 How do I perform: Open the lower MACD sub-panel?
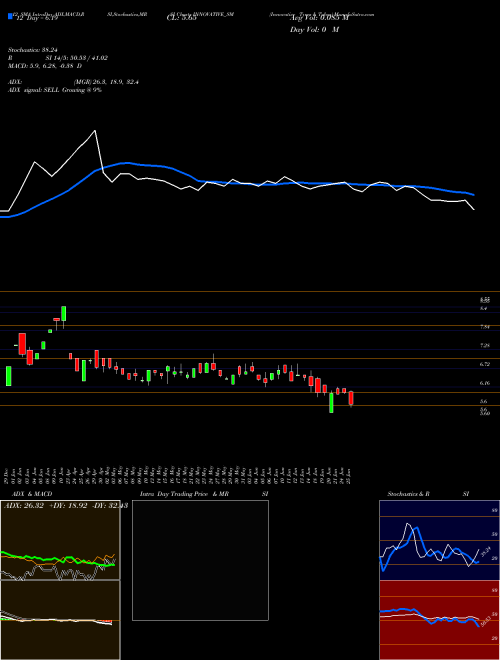tap(60, 620)
